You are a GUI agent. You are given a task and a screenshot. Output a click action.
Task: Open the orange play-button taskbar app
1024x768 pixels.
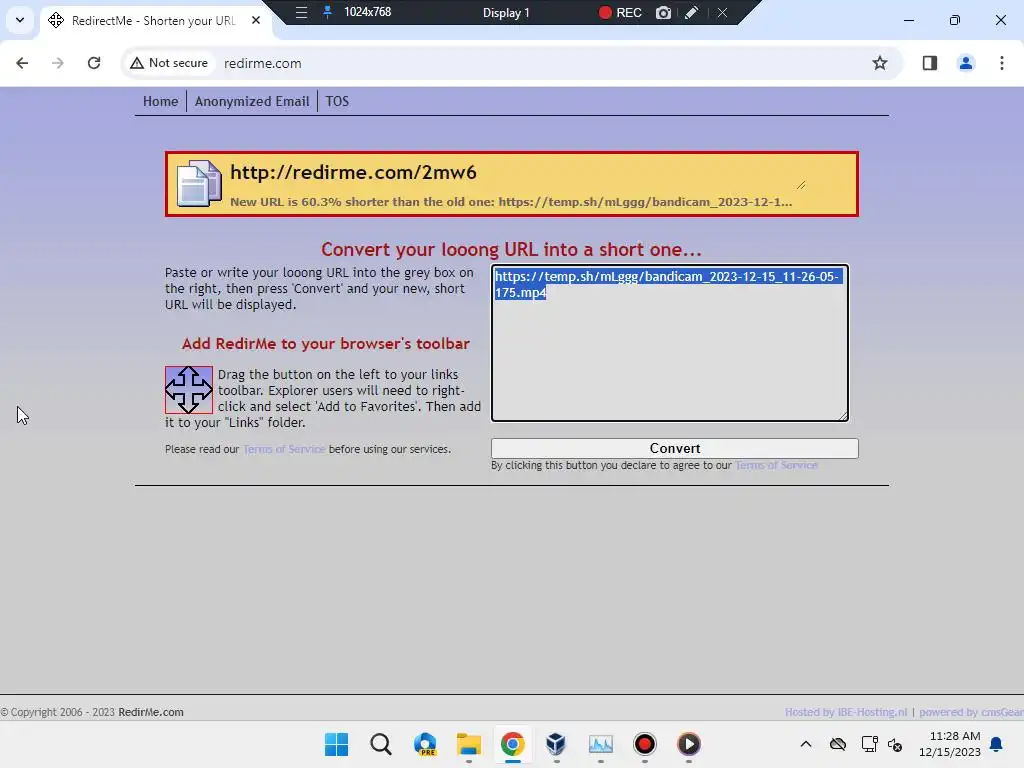688,744
